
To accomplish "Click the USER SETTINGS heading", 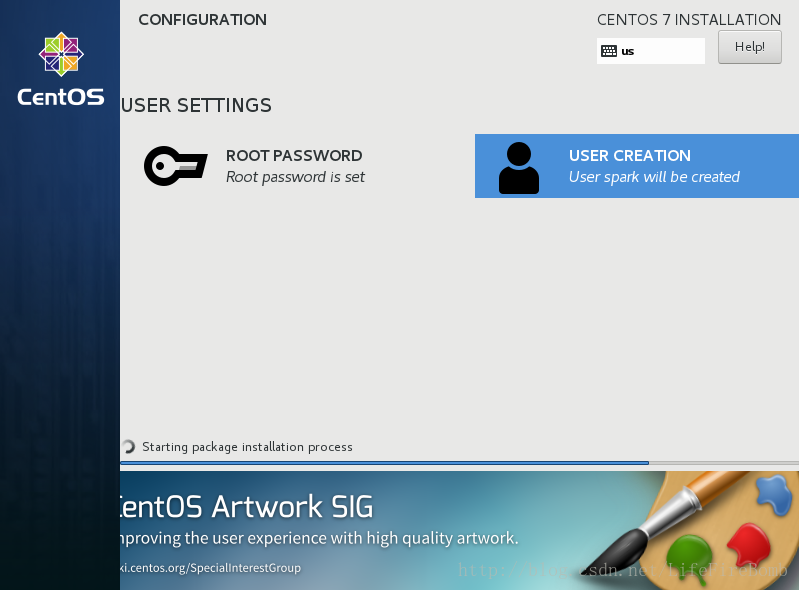I will pos(196,105).
